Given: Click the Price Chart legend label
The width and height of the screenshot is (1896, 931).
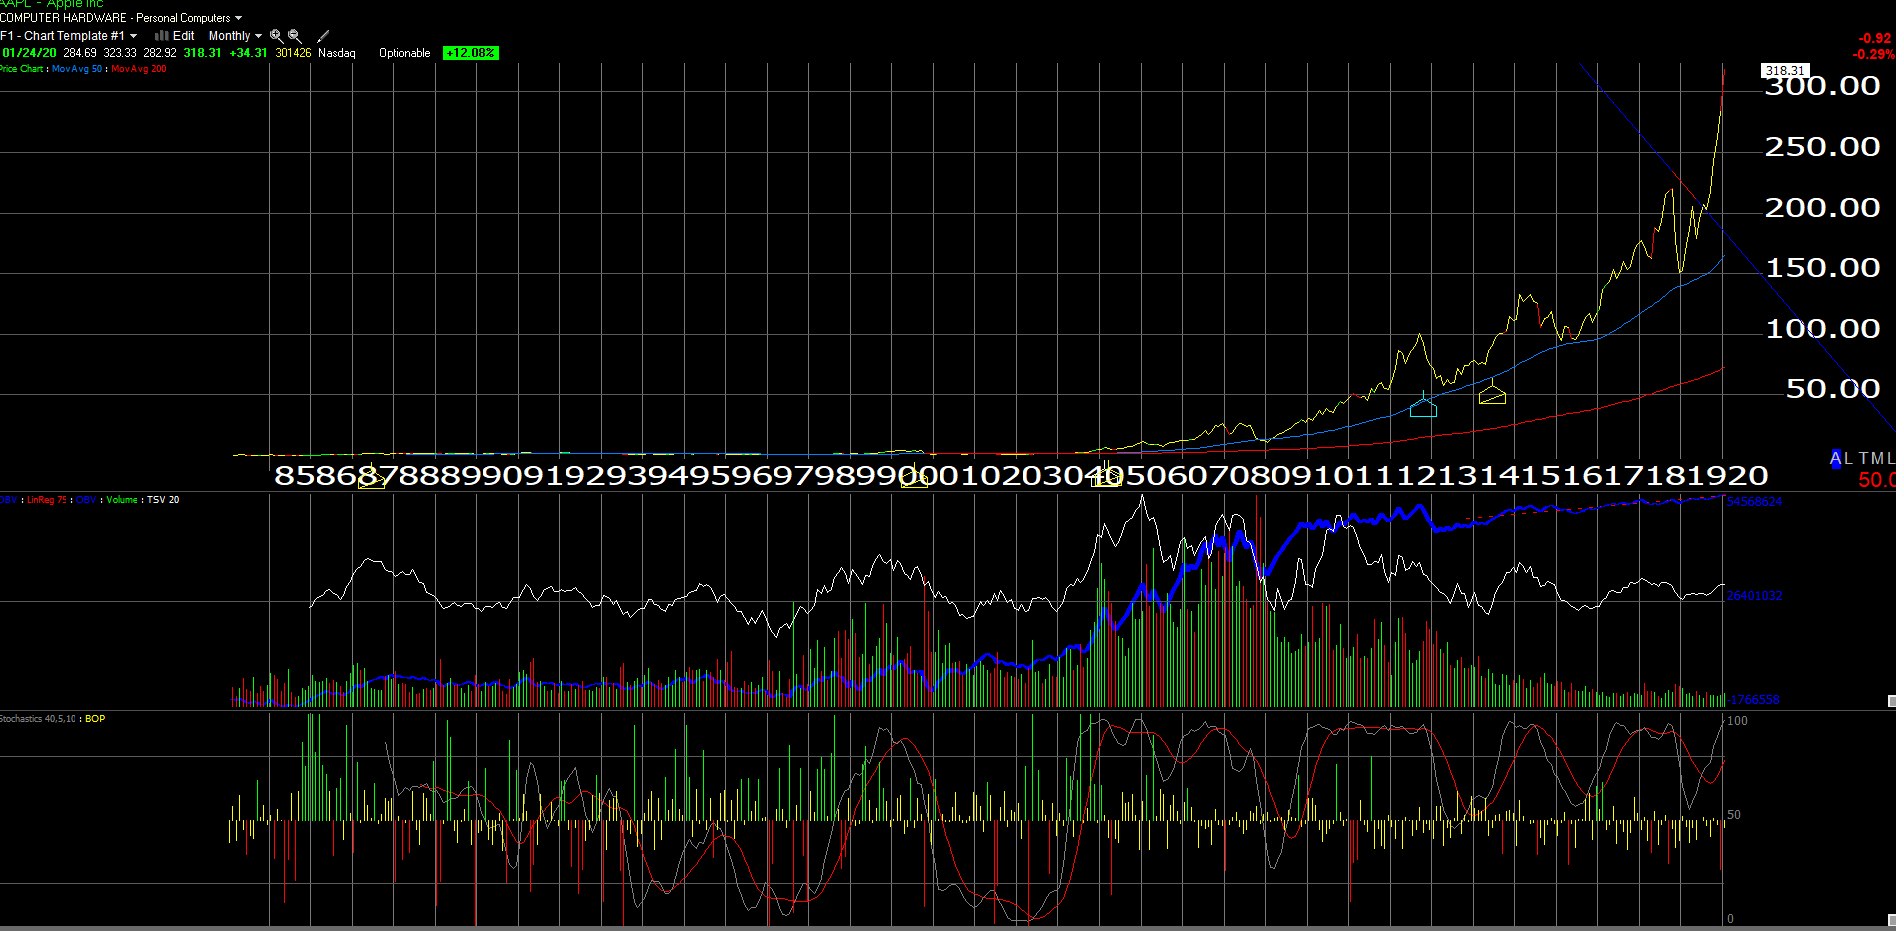Looking at the screenshot, I should click(21, 69).
